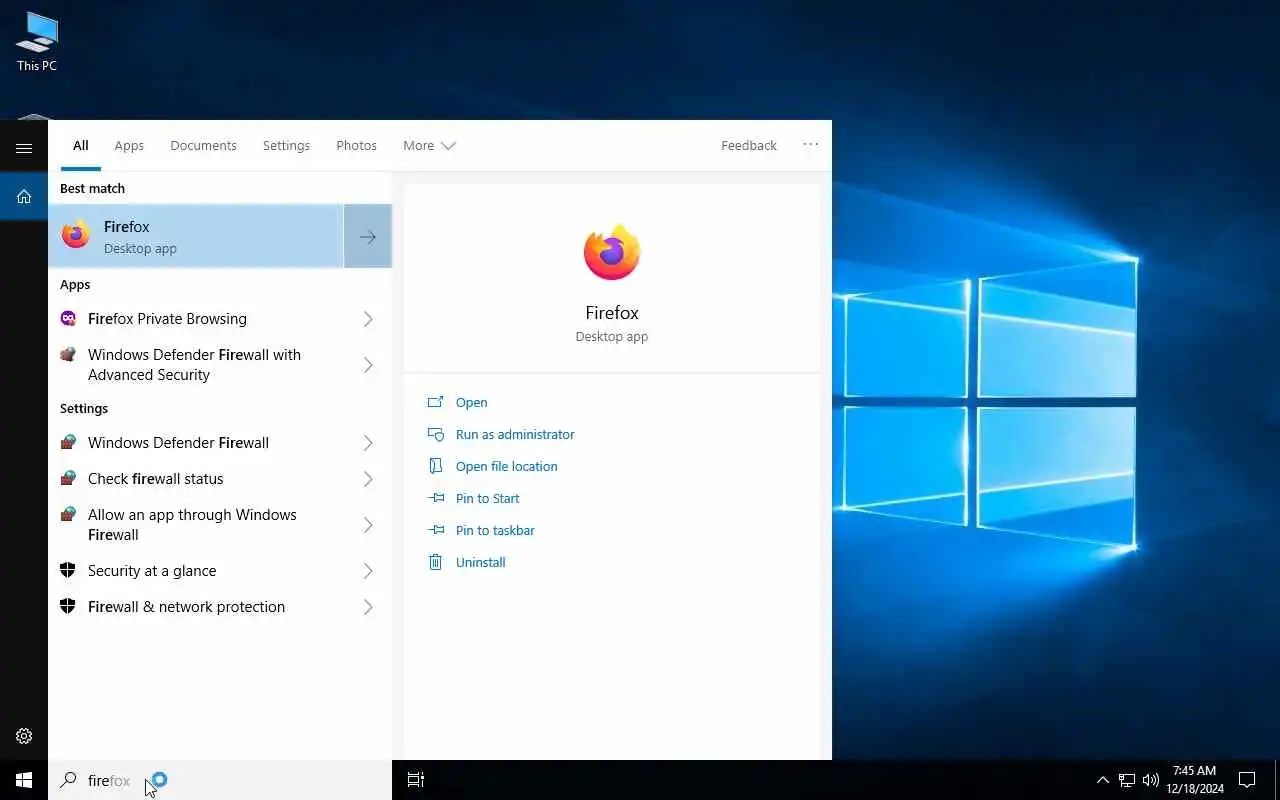Click Pin to Start

point(487,498)
